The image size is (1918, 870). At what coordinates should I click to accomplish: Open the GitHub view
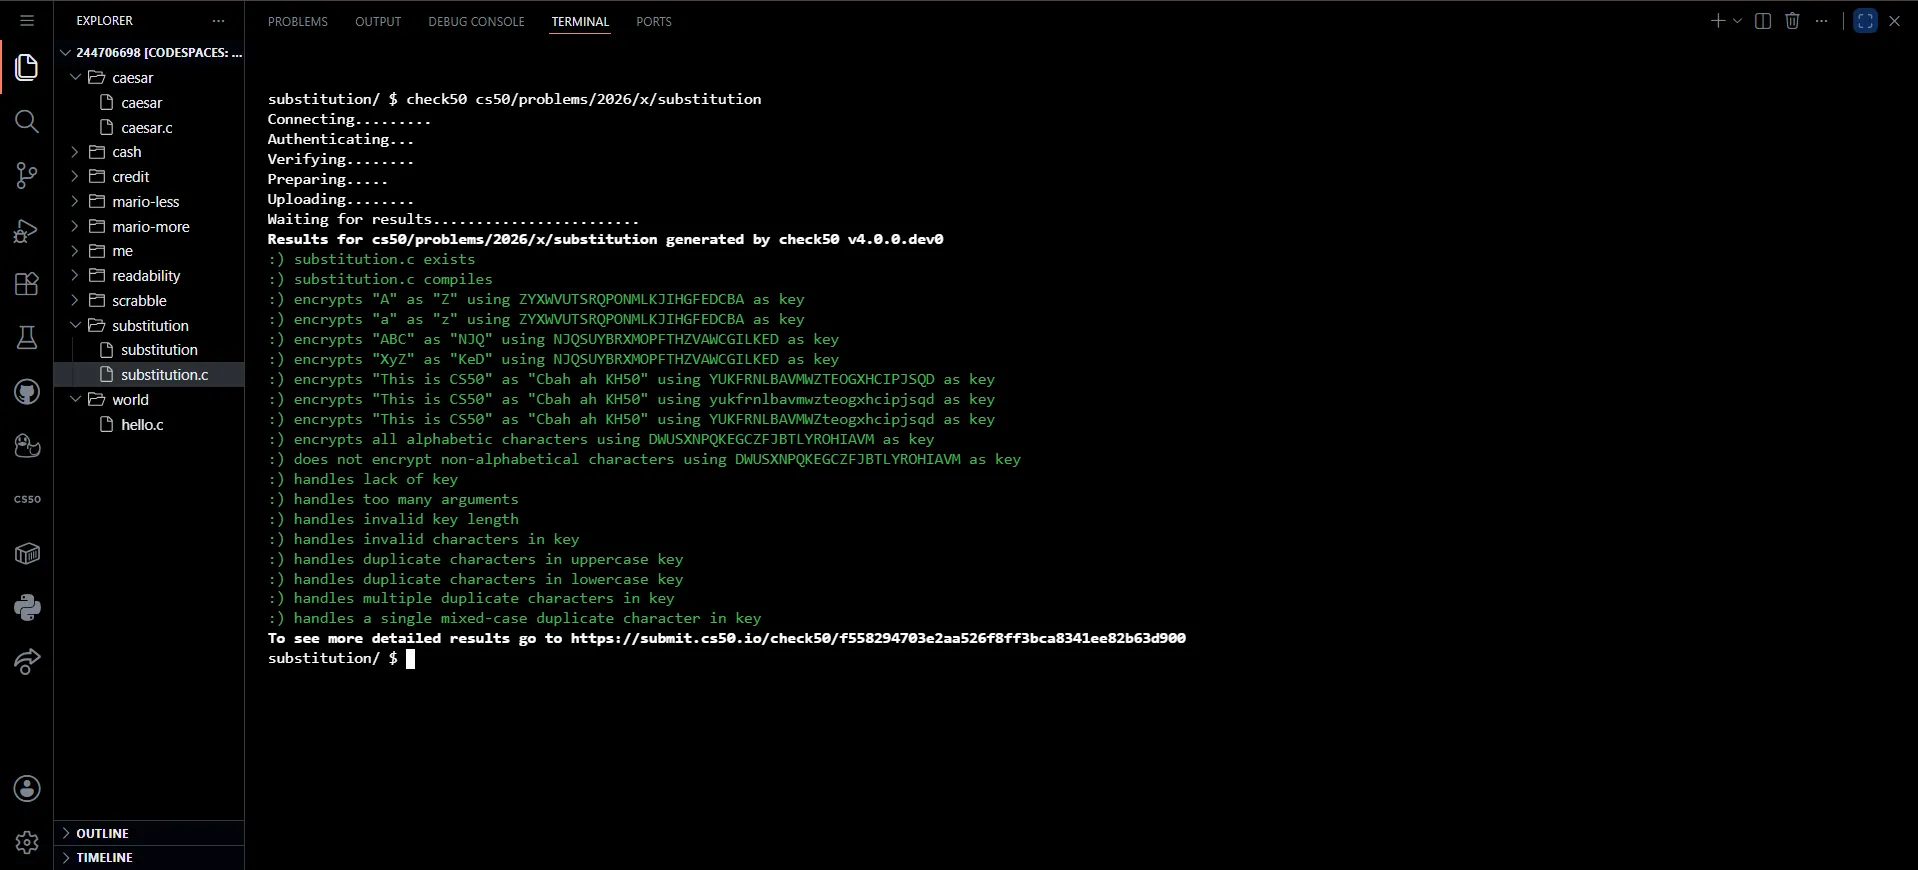pos(27,392)
